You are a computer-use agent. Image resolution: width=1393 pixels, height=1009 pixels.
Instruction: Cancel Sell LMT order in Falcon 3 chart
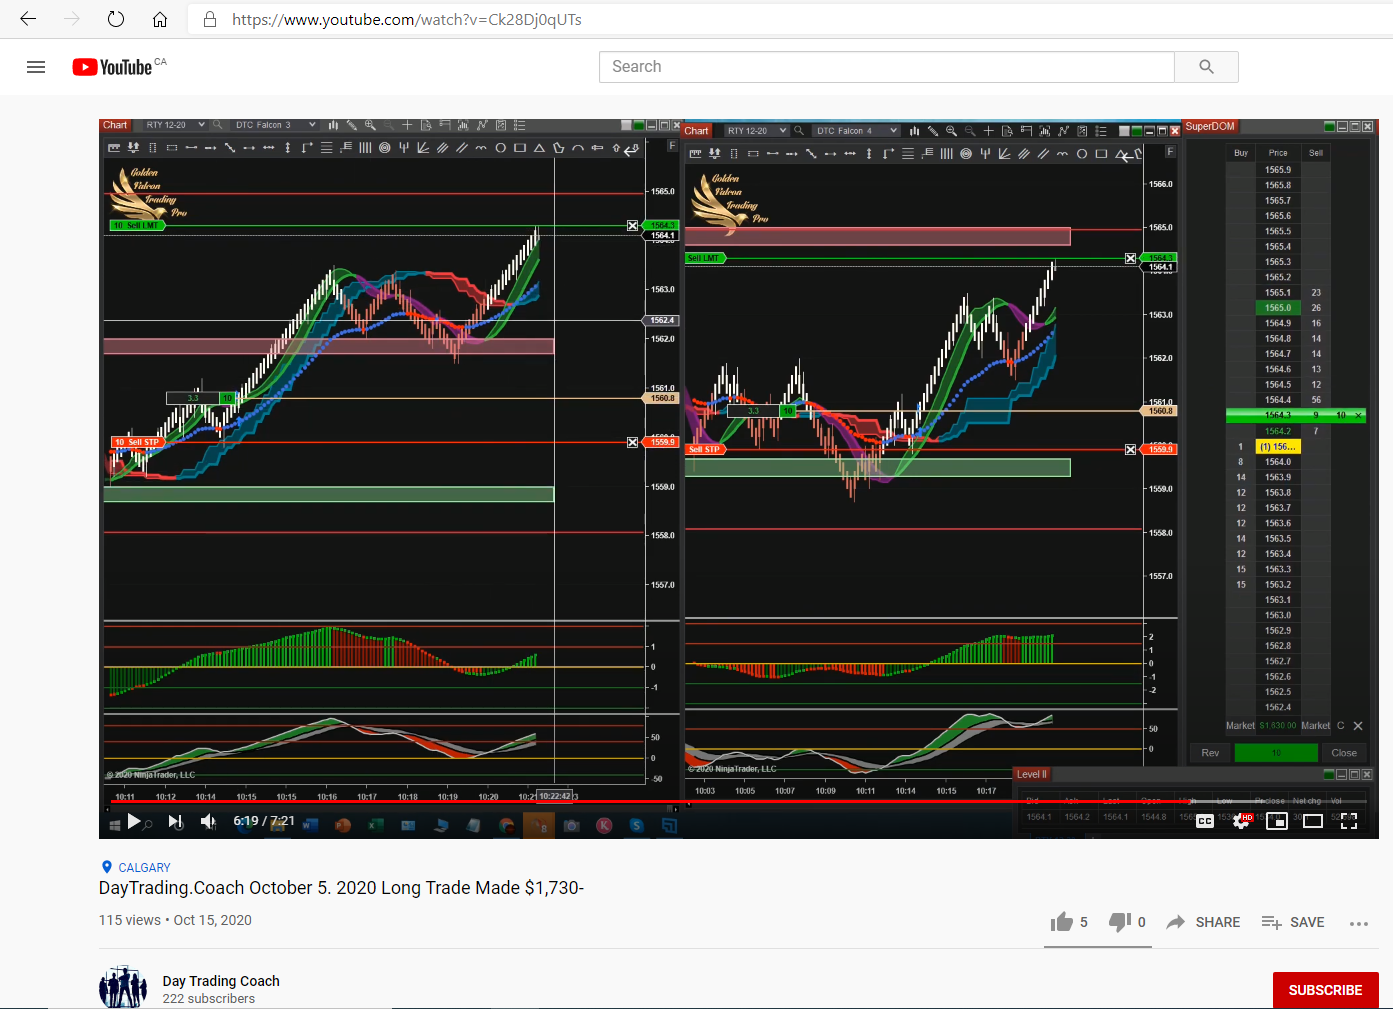pyautogui.click(x=632, y=226)
